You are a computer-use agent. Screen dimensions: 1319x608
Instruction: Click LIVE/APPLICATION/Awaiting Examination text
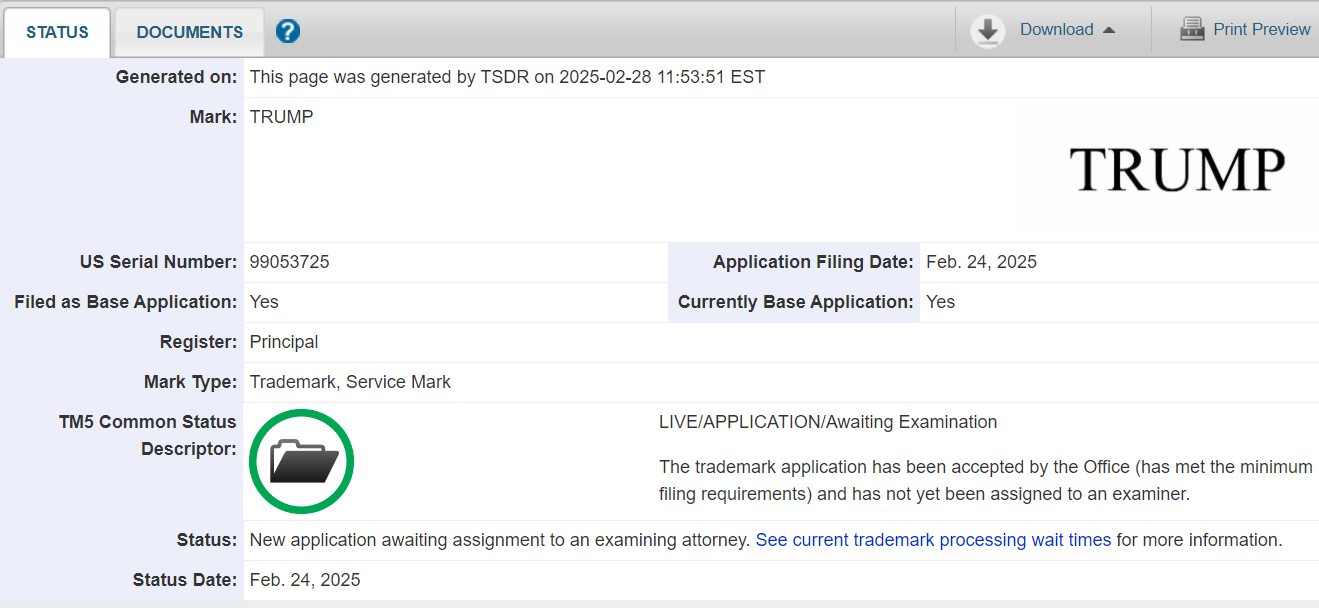point(828,422)
